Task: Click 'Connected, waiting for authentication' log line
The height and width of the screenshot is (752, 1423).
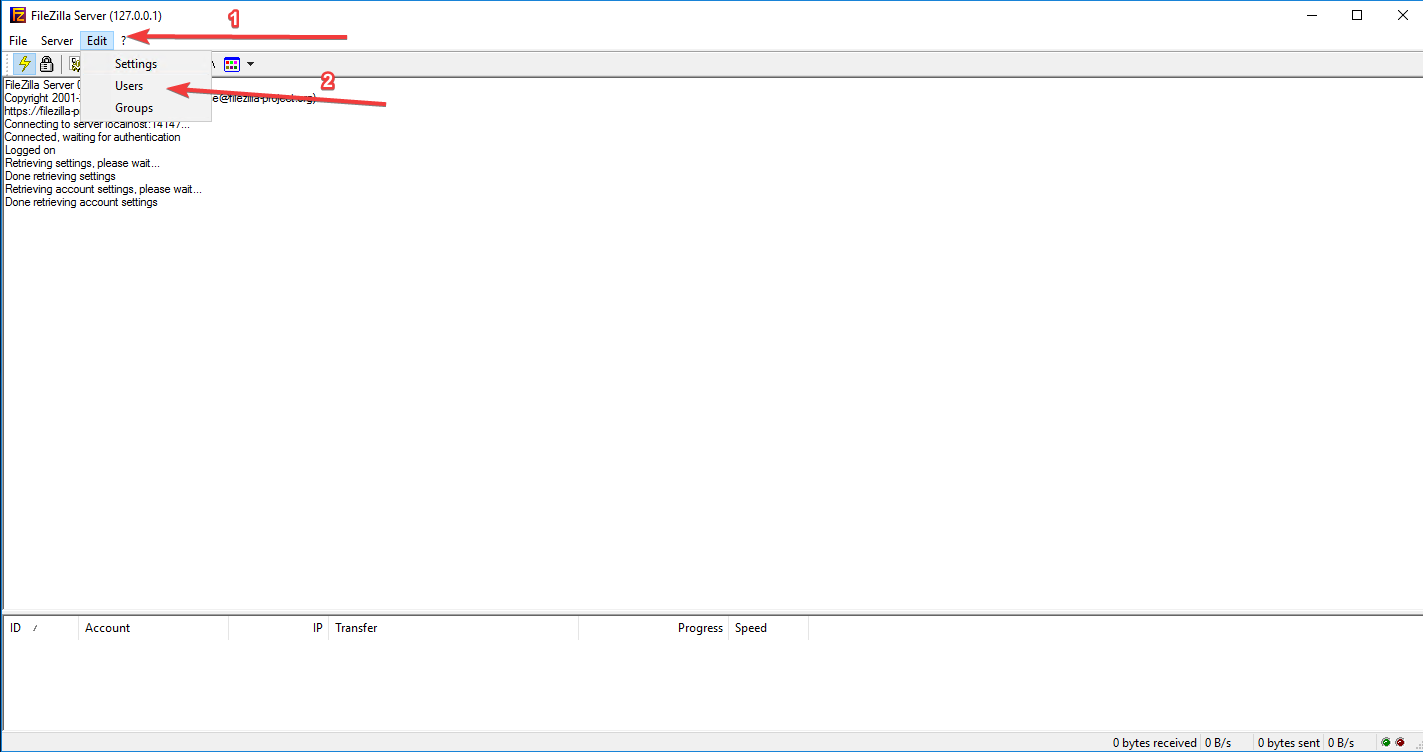Action: pos(93,137)
